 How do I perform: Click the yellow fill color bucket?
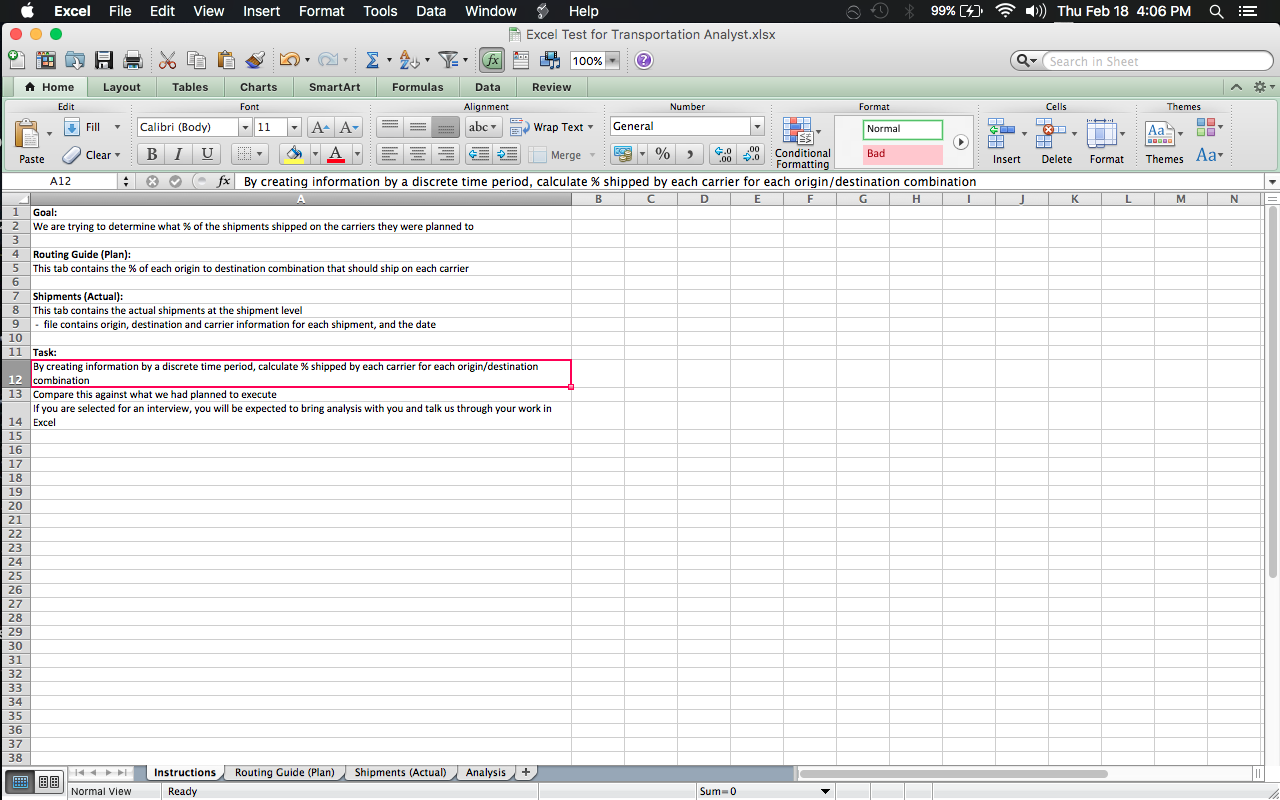[x=294, y=154]
